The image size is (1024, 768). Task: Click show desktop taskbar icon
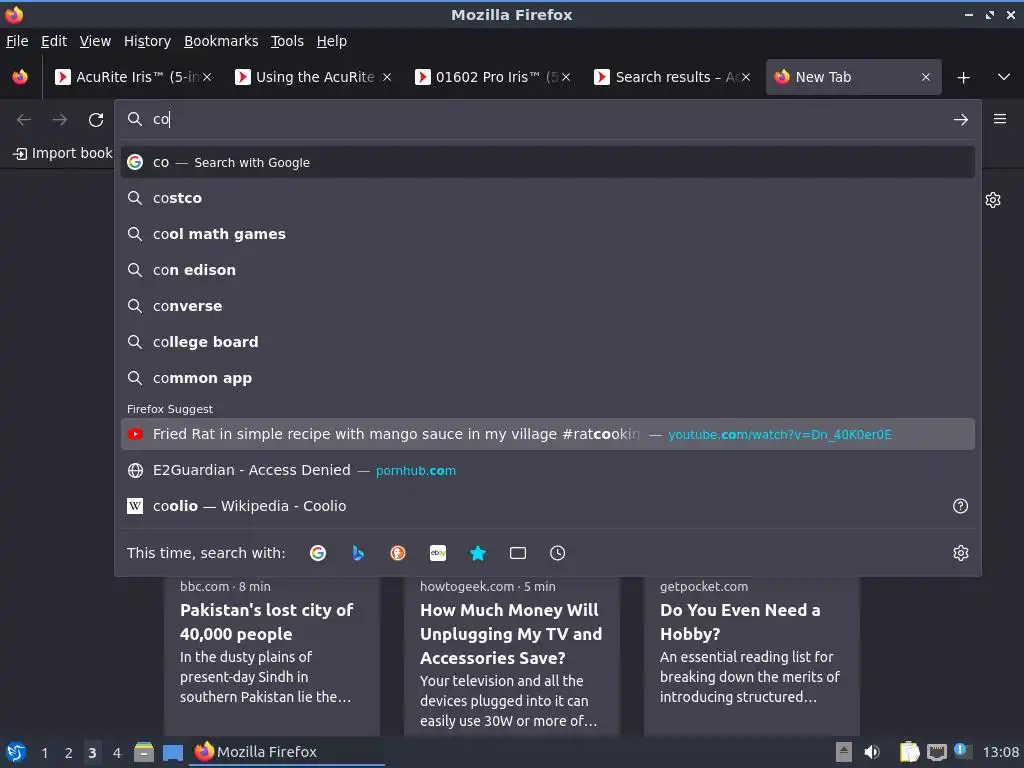[x=173, y=752]
